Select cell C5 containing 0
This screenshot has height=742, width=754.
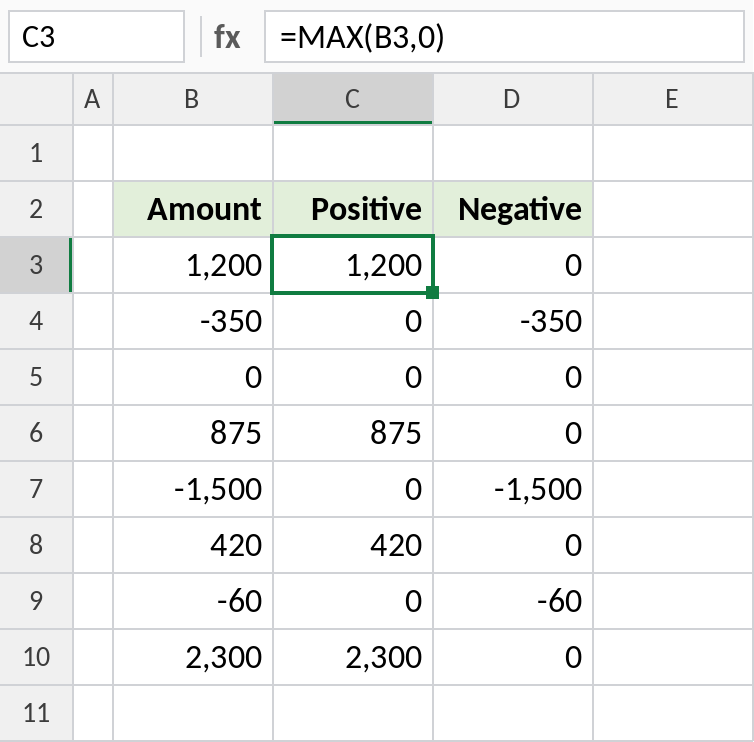click(x=352, y=377)
